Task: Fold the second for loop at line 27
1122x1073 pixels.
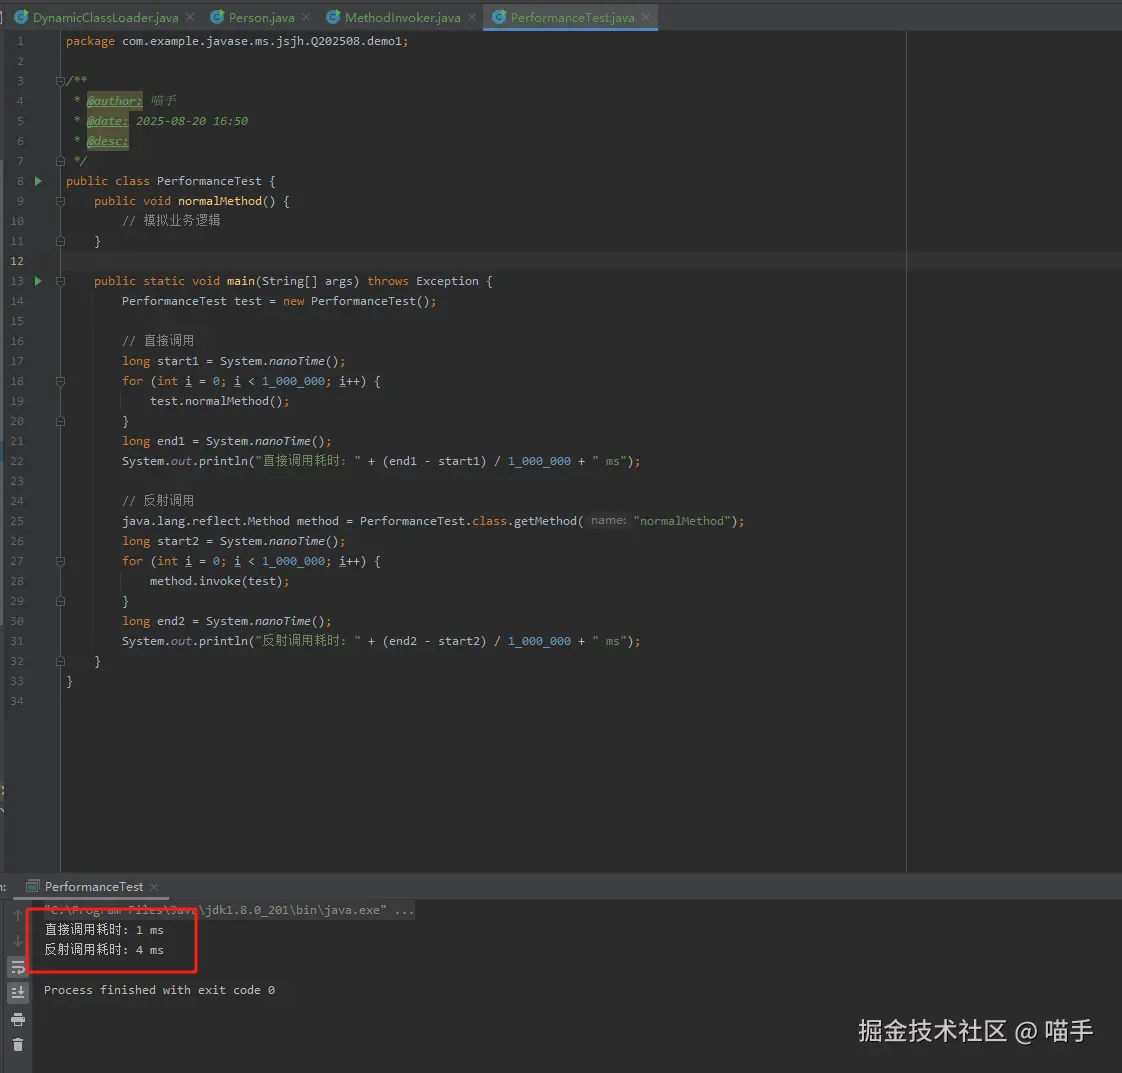Action: 60,562
